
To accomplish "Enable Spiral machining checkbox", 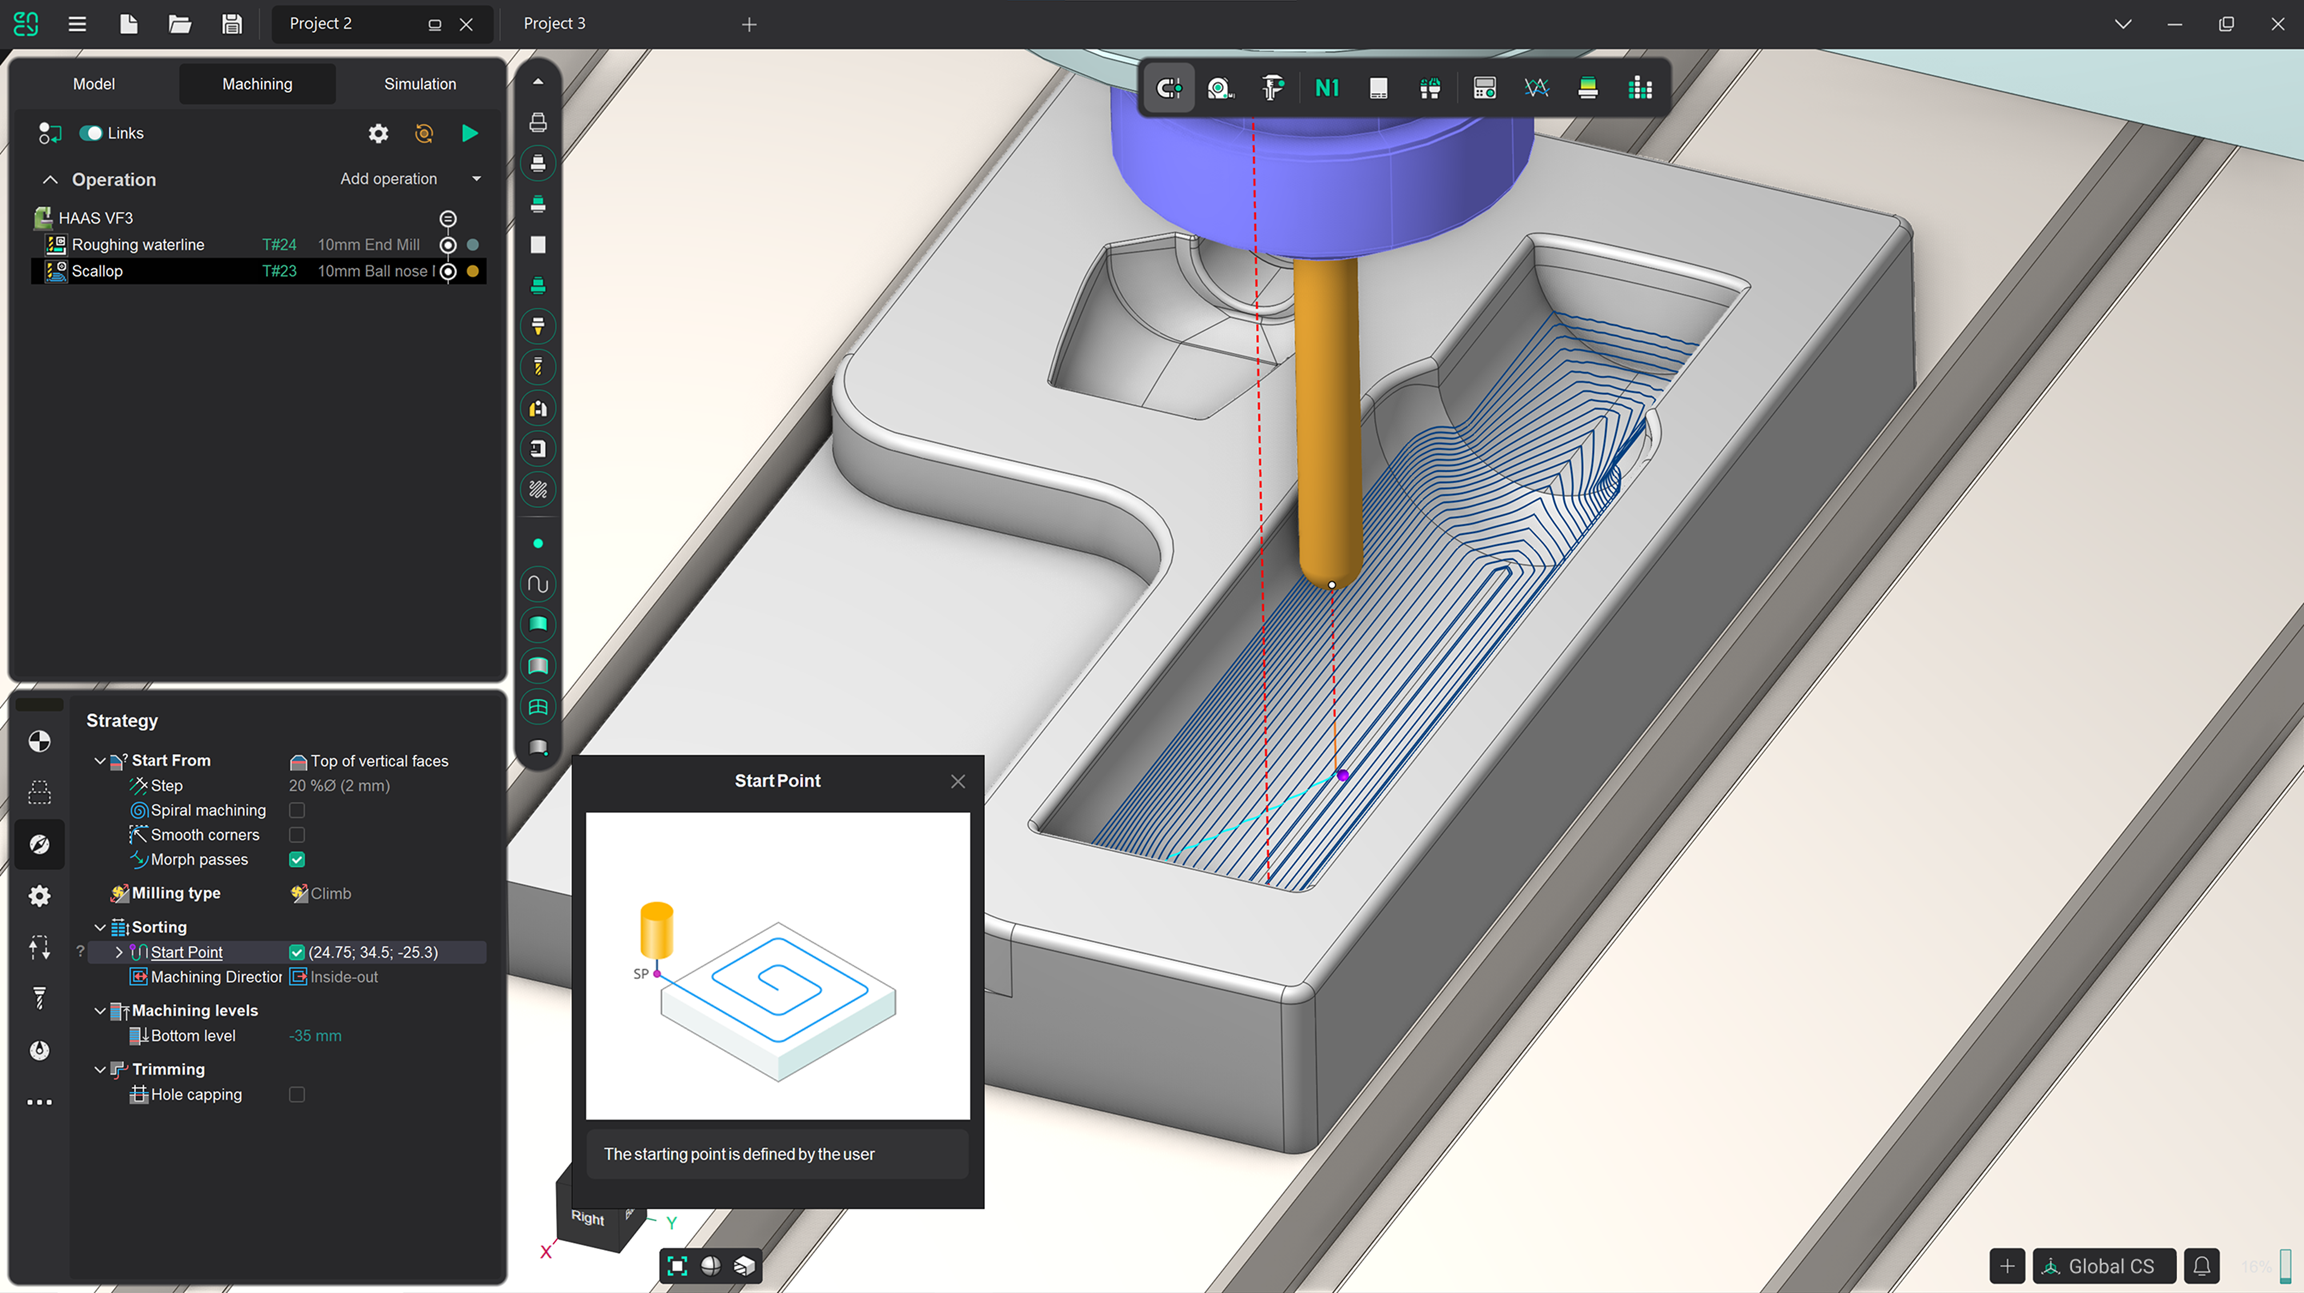I will [x=297, y=810].
